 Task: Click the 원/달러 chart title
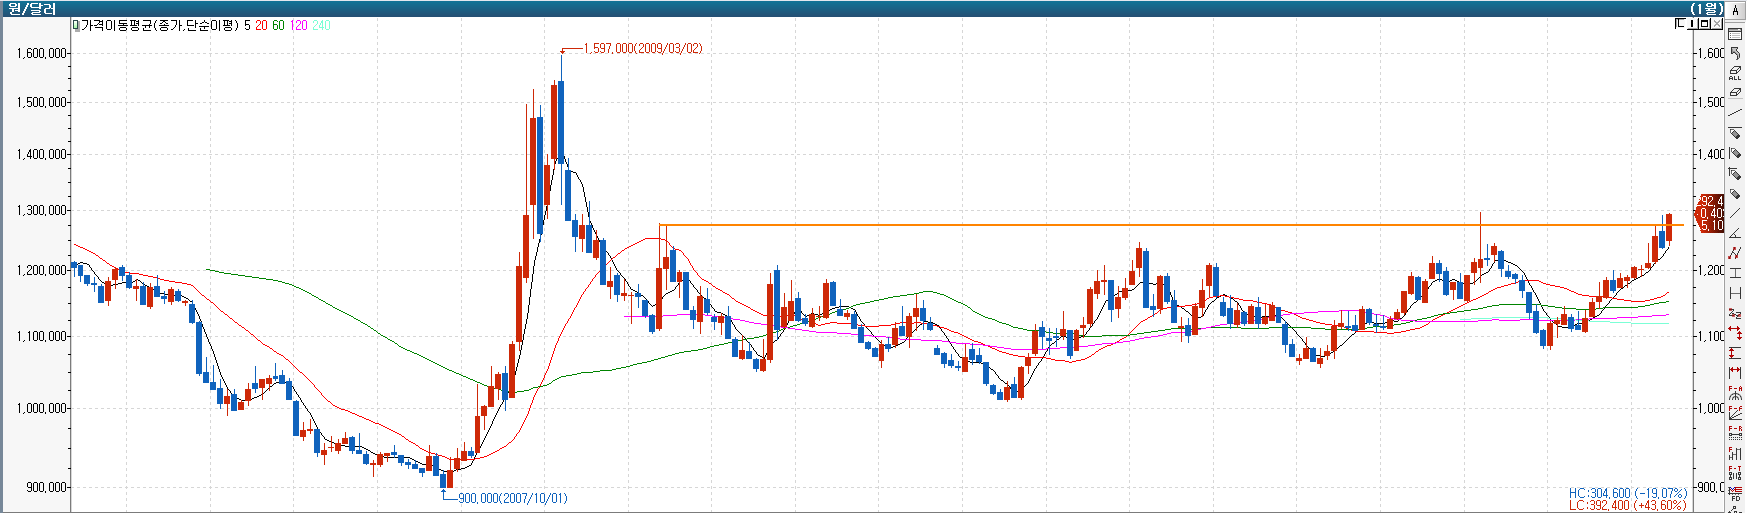(x=32, y=9)
